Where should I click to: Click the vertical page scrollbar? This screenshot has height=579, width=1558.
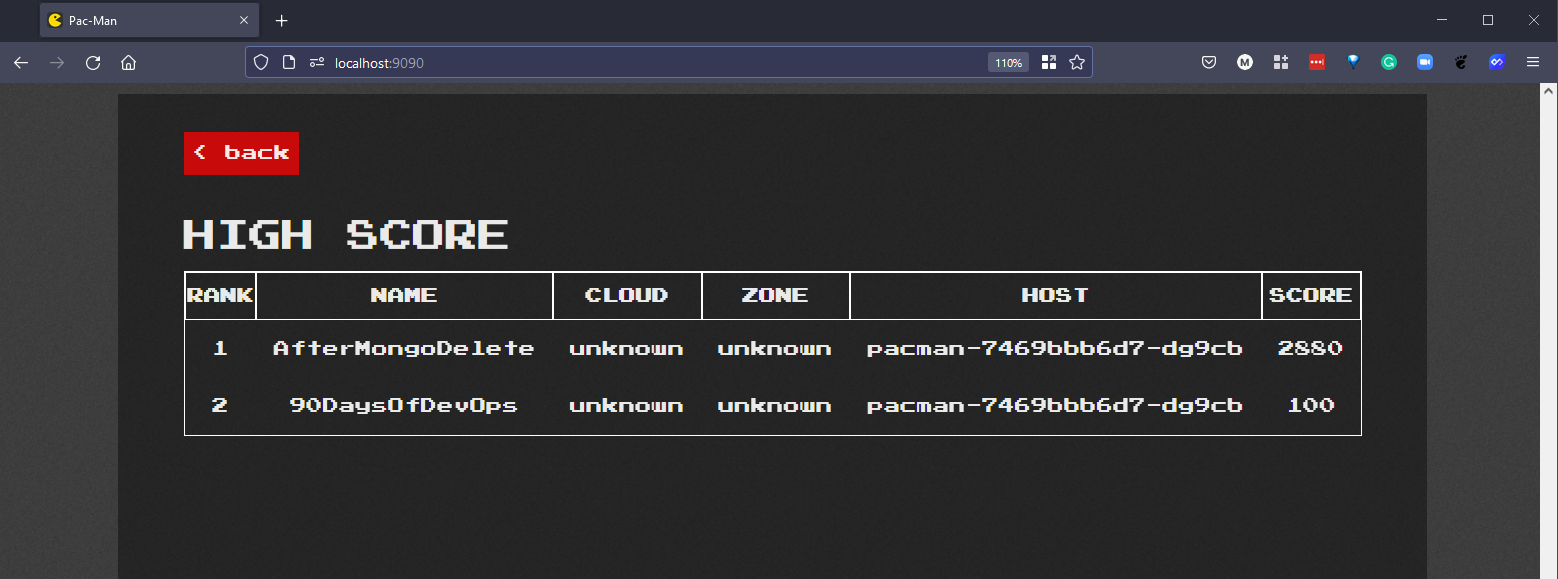(x=1551, y=300)
